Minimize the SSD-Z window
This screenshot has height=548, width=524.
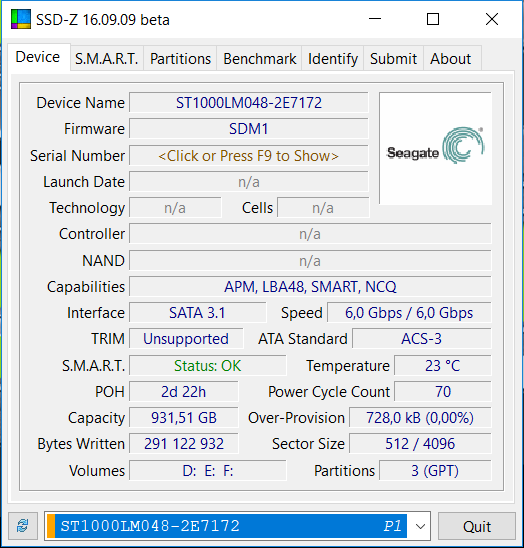click(375, 19)
